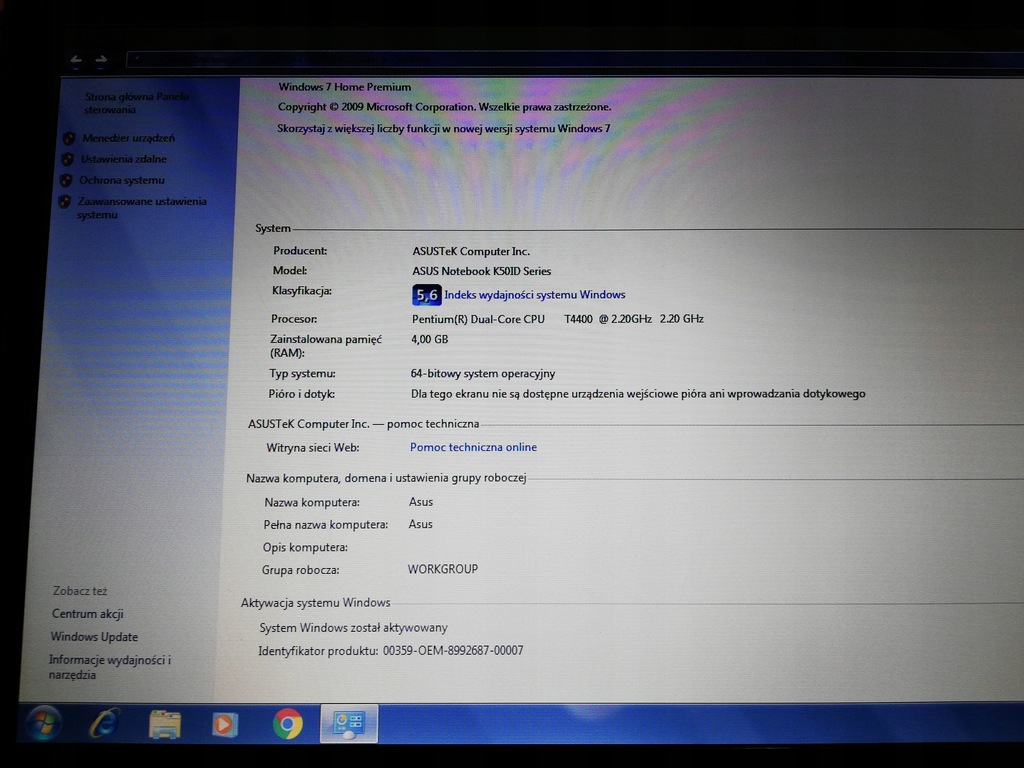1024x768 pixels.
Task: Click the Pióro i dotyk description text
Action: pyautogui.click(x=638, y=394)
